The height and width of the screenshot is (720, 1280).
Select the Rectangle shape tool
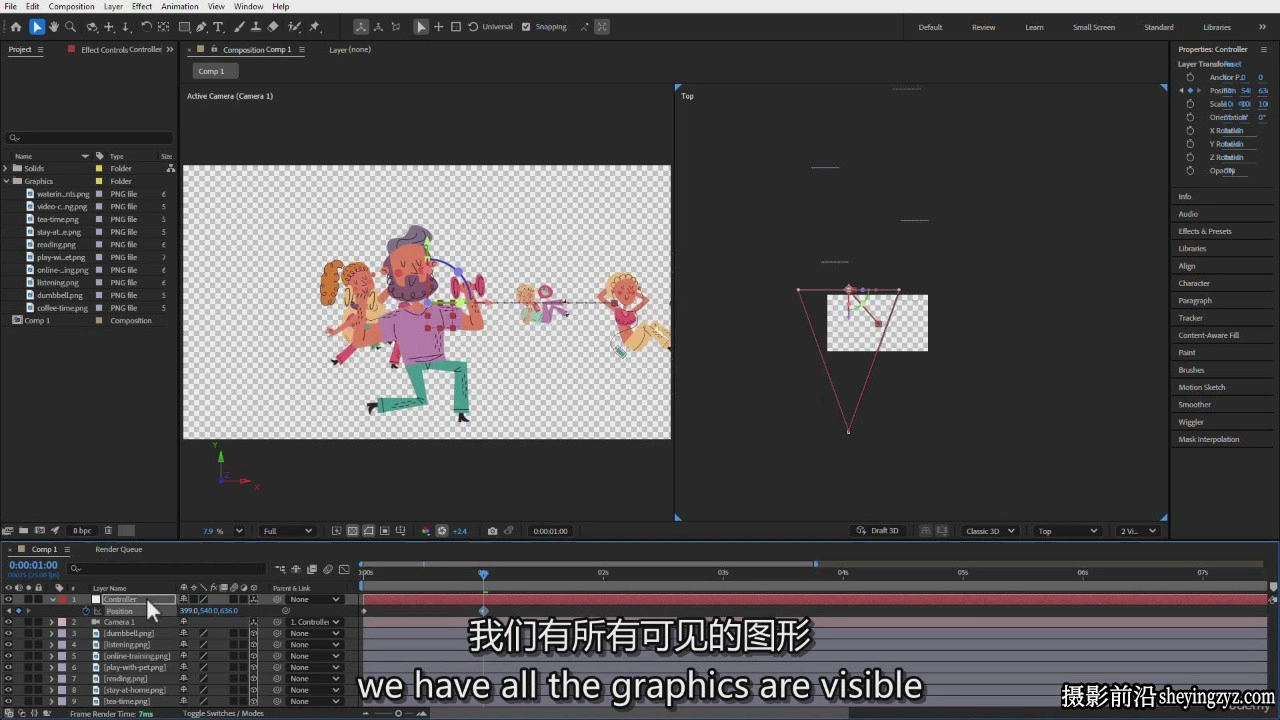(x=184, y=27)
